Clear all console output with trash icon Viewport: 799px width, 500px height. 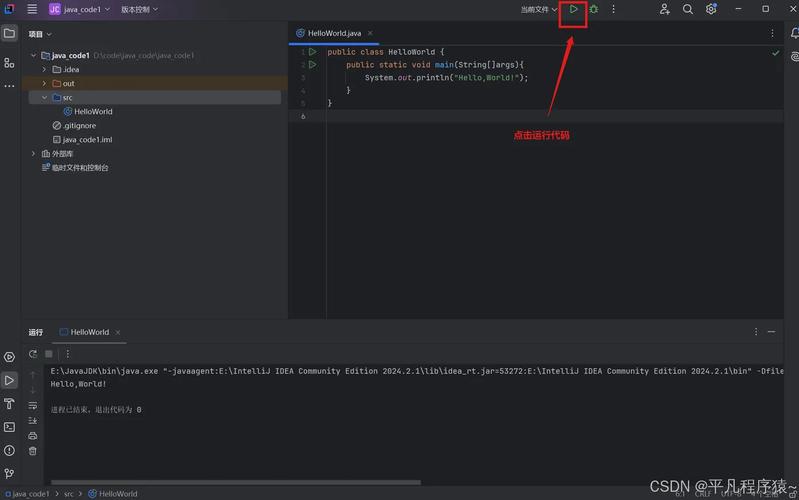click(33, 451)
